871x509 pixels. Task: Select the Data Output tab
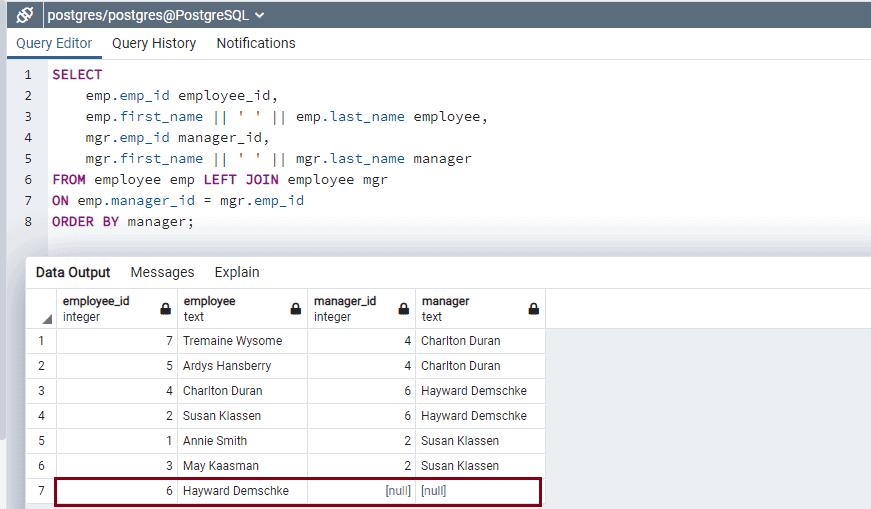coord(73,272)
